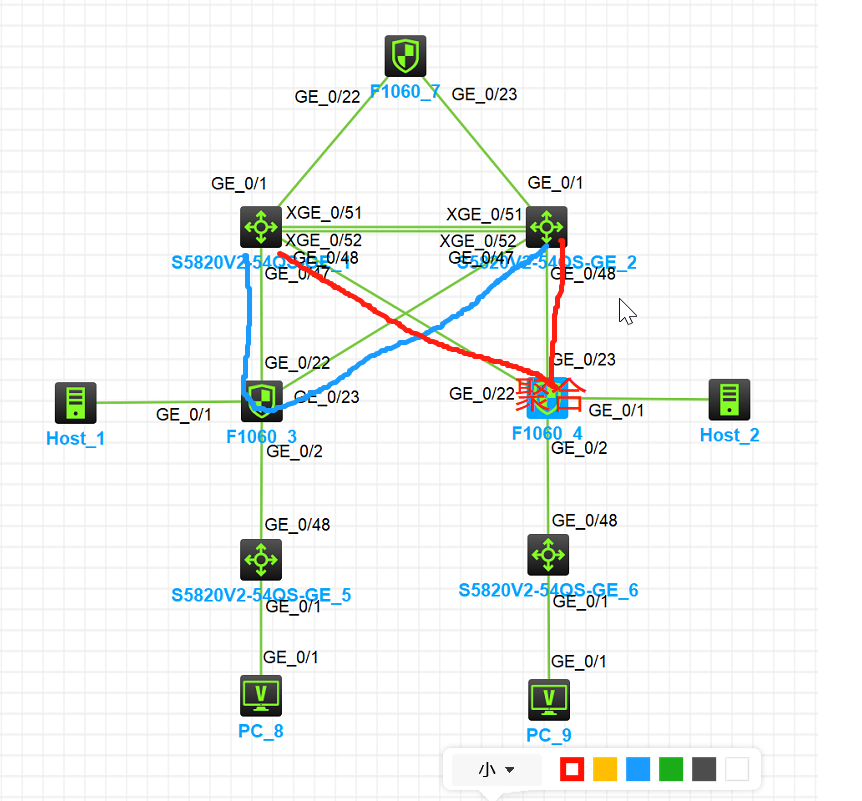Select the S5820V2-54QS-GE_5 switch icon
This screenshot has height=801, width=862.
pos(261,560)
